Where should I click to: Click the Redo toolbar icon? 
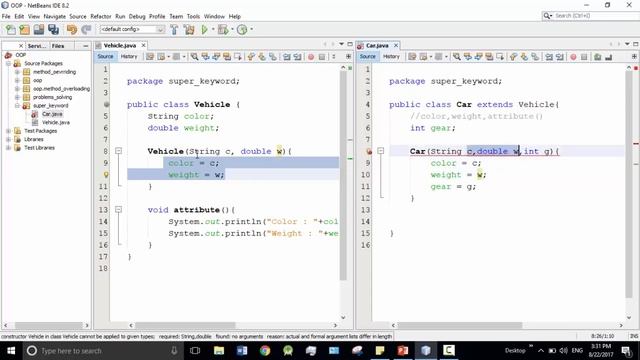(86, 29)
